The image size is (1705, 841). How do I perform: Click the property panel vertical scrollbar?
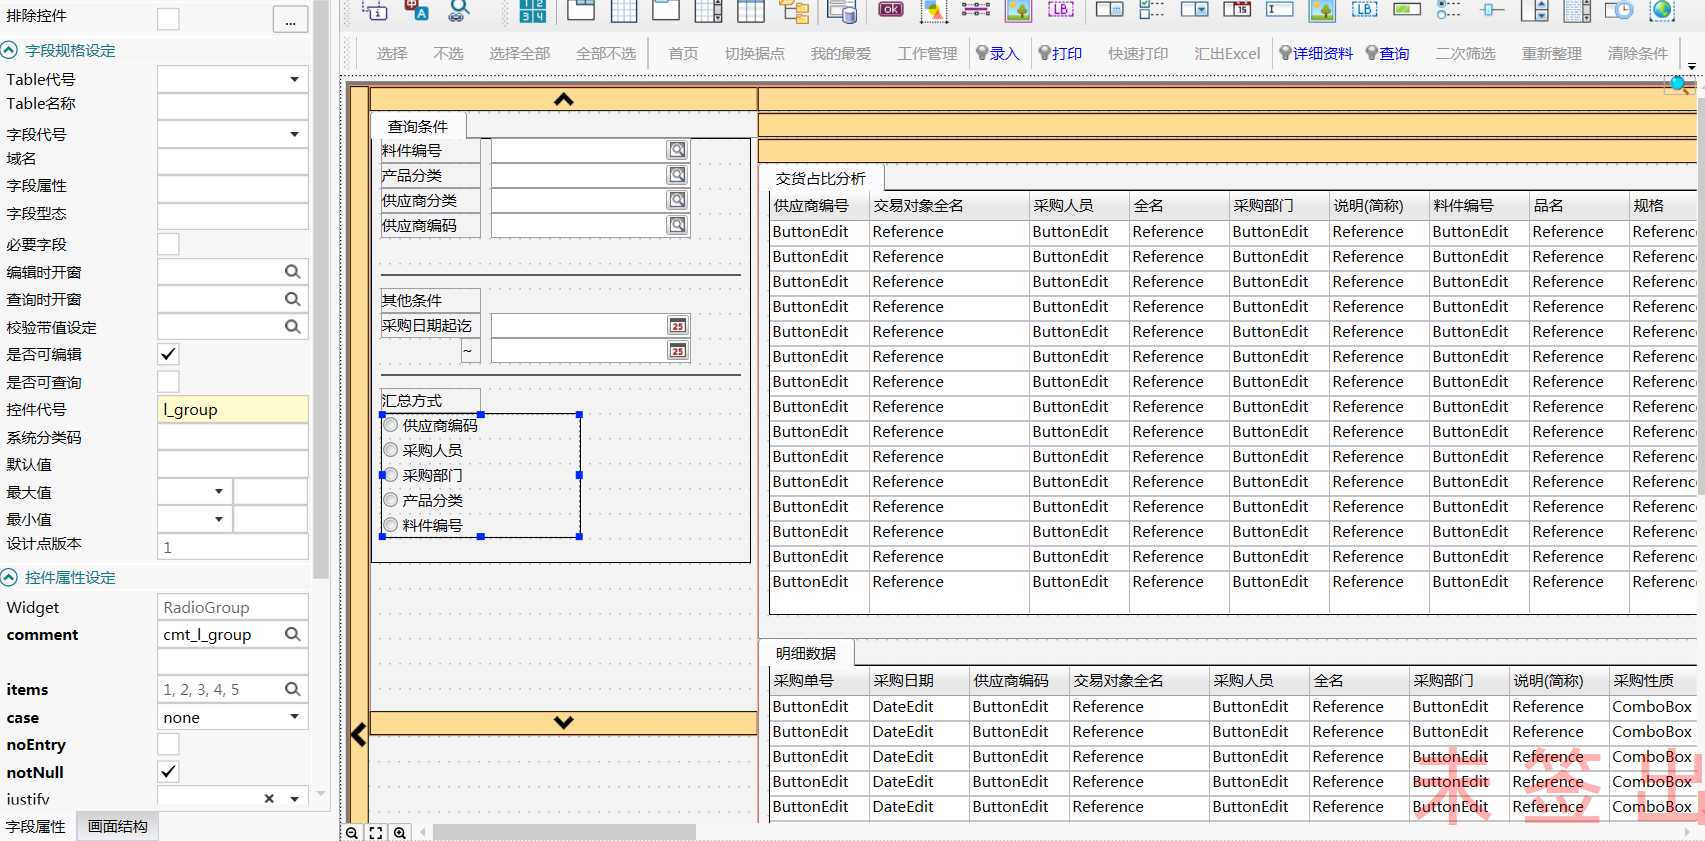tap(321, 290)
